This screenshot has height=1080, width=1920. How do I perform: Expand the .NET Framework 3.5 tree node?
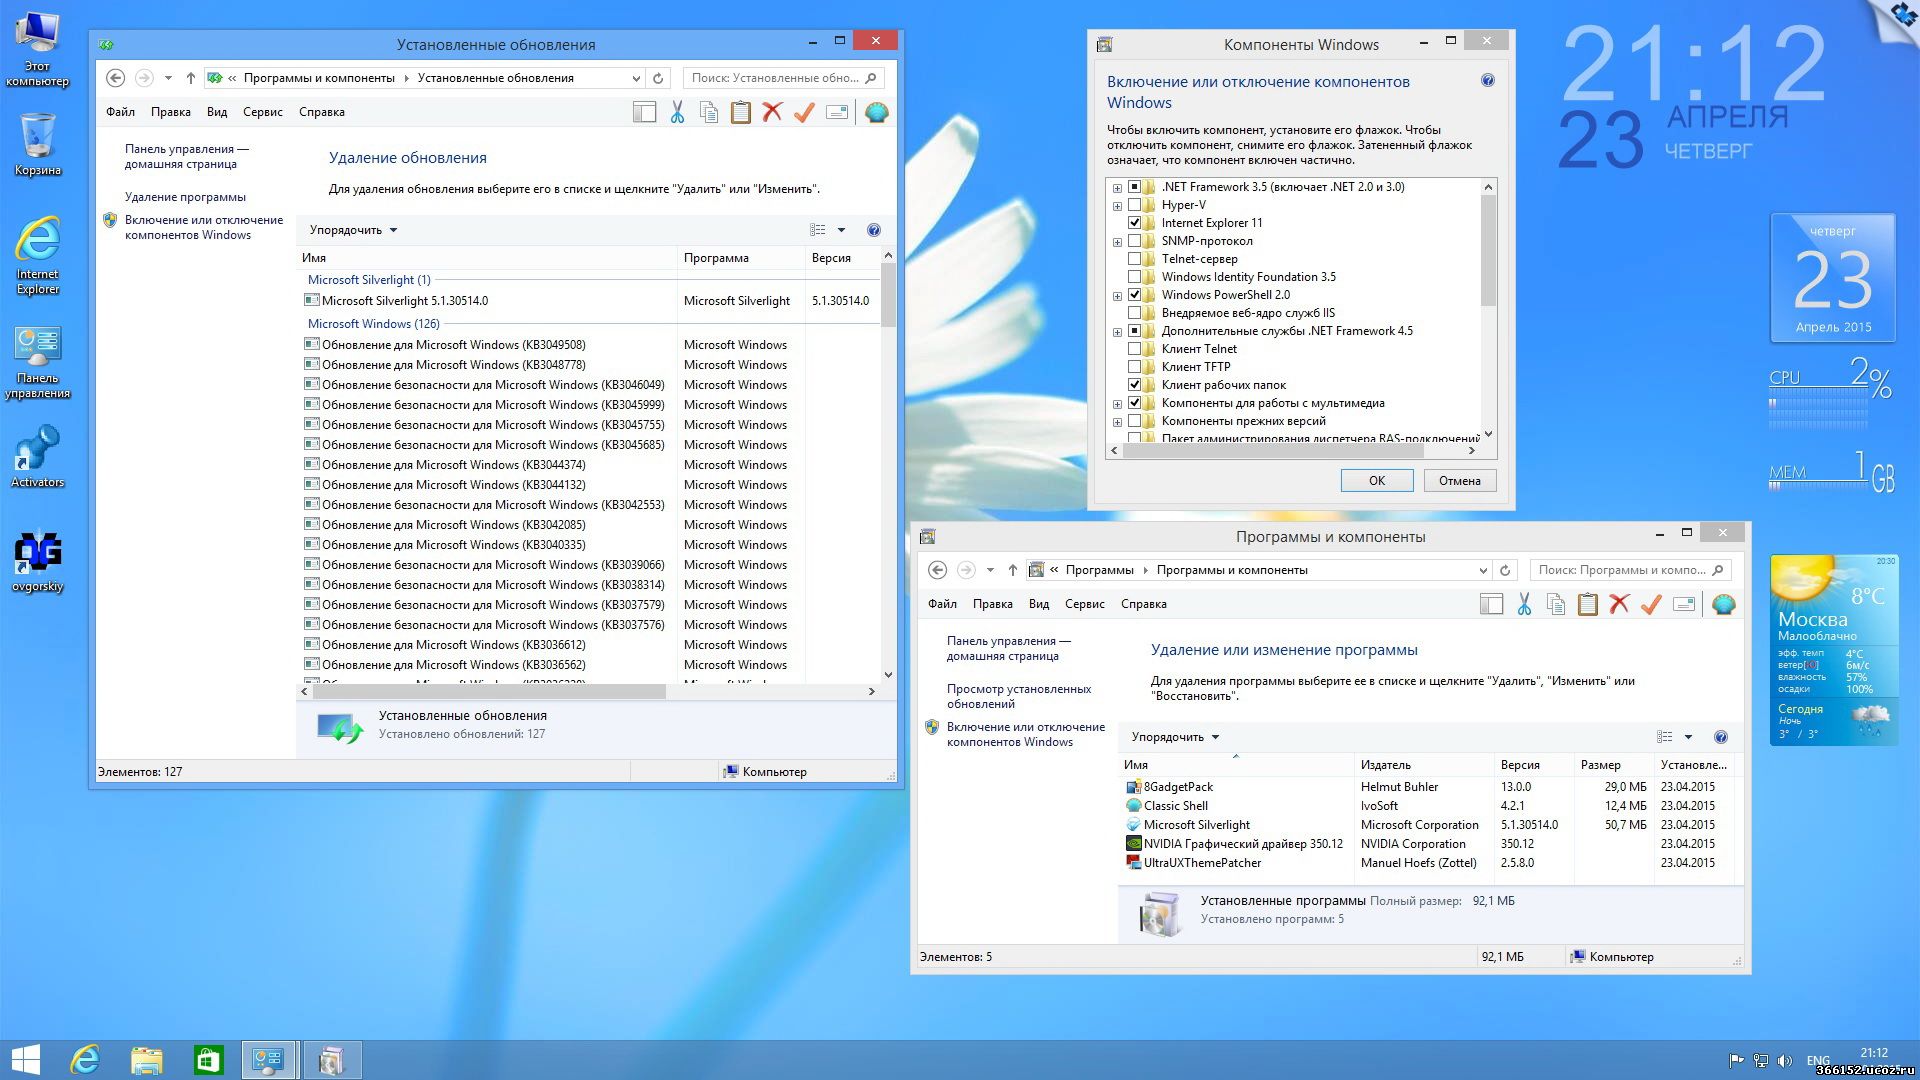1117,187
